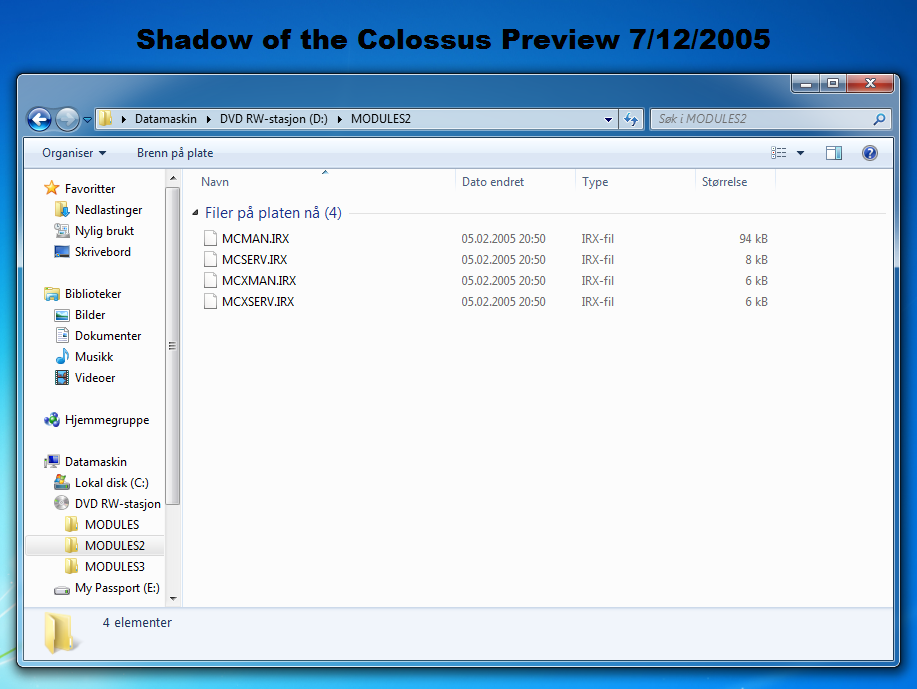The height and width of the screenshot is (689, 917).
Task: Open the Videoer library
Action: tap(95, 378)
